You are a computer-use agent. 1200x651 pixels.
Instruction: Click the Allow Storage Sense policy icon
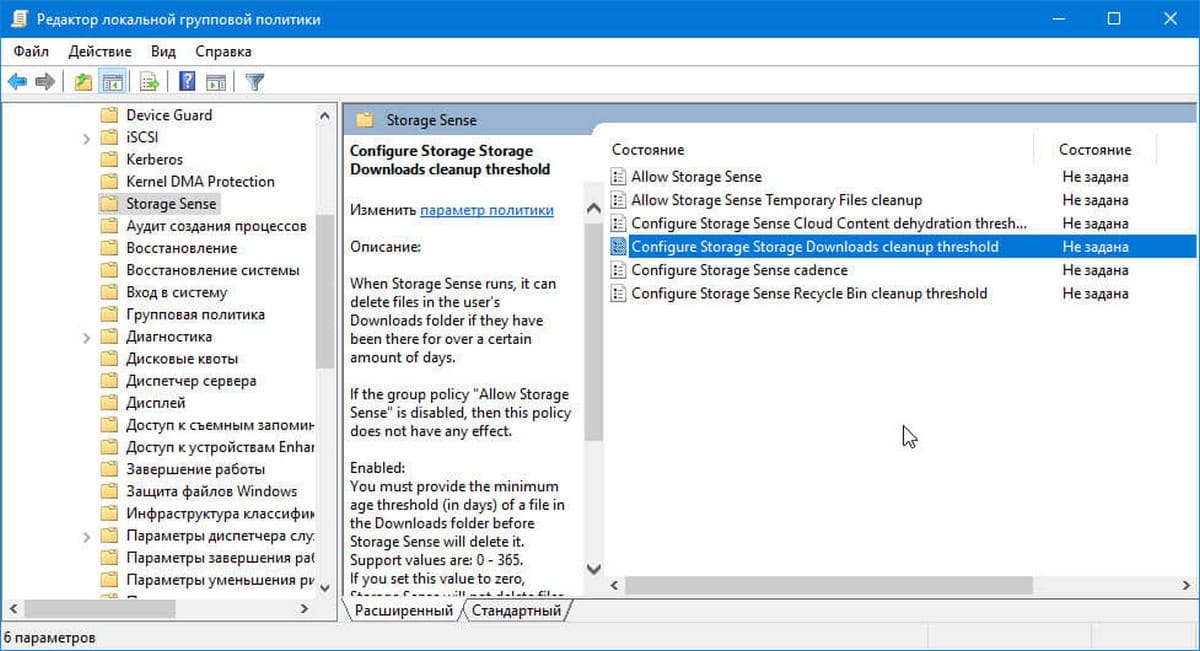pos(619,177)
